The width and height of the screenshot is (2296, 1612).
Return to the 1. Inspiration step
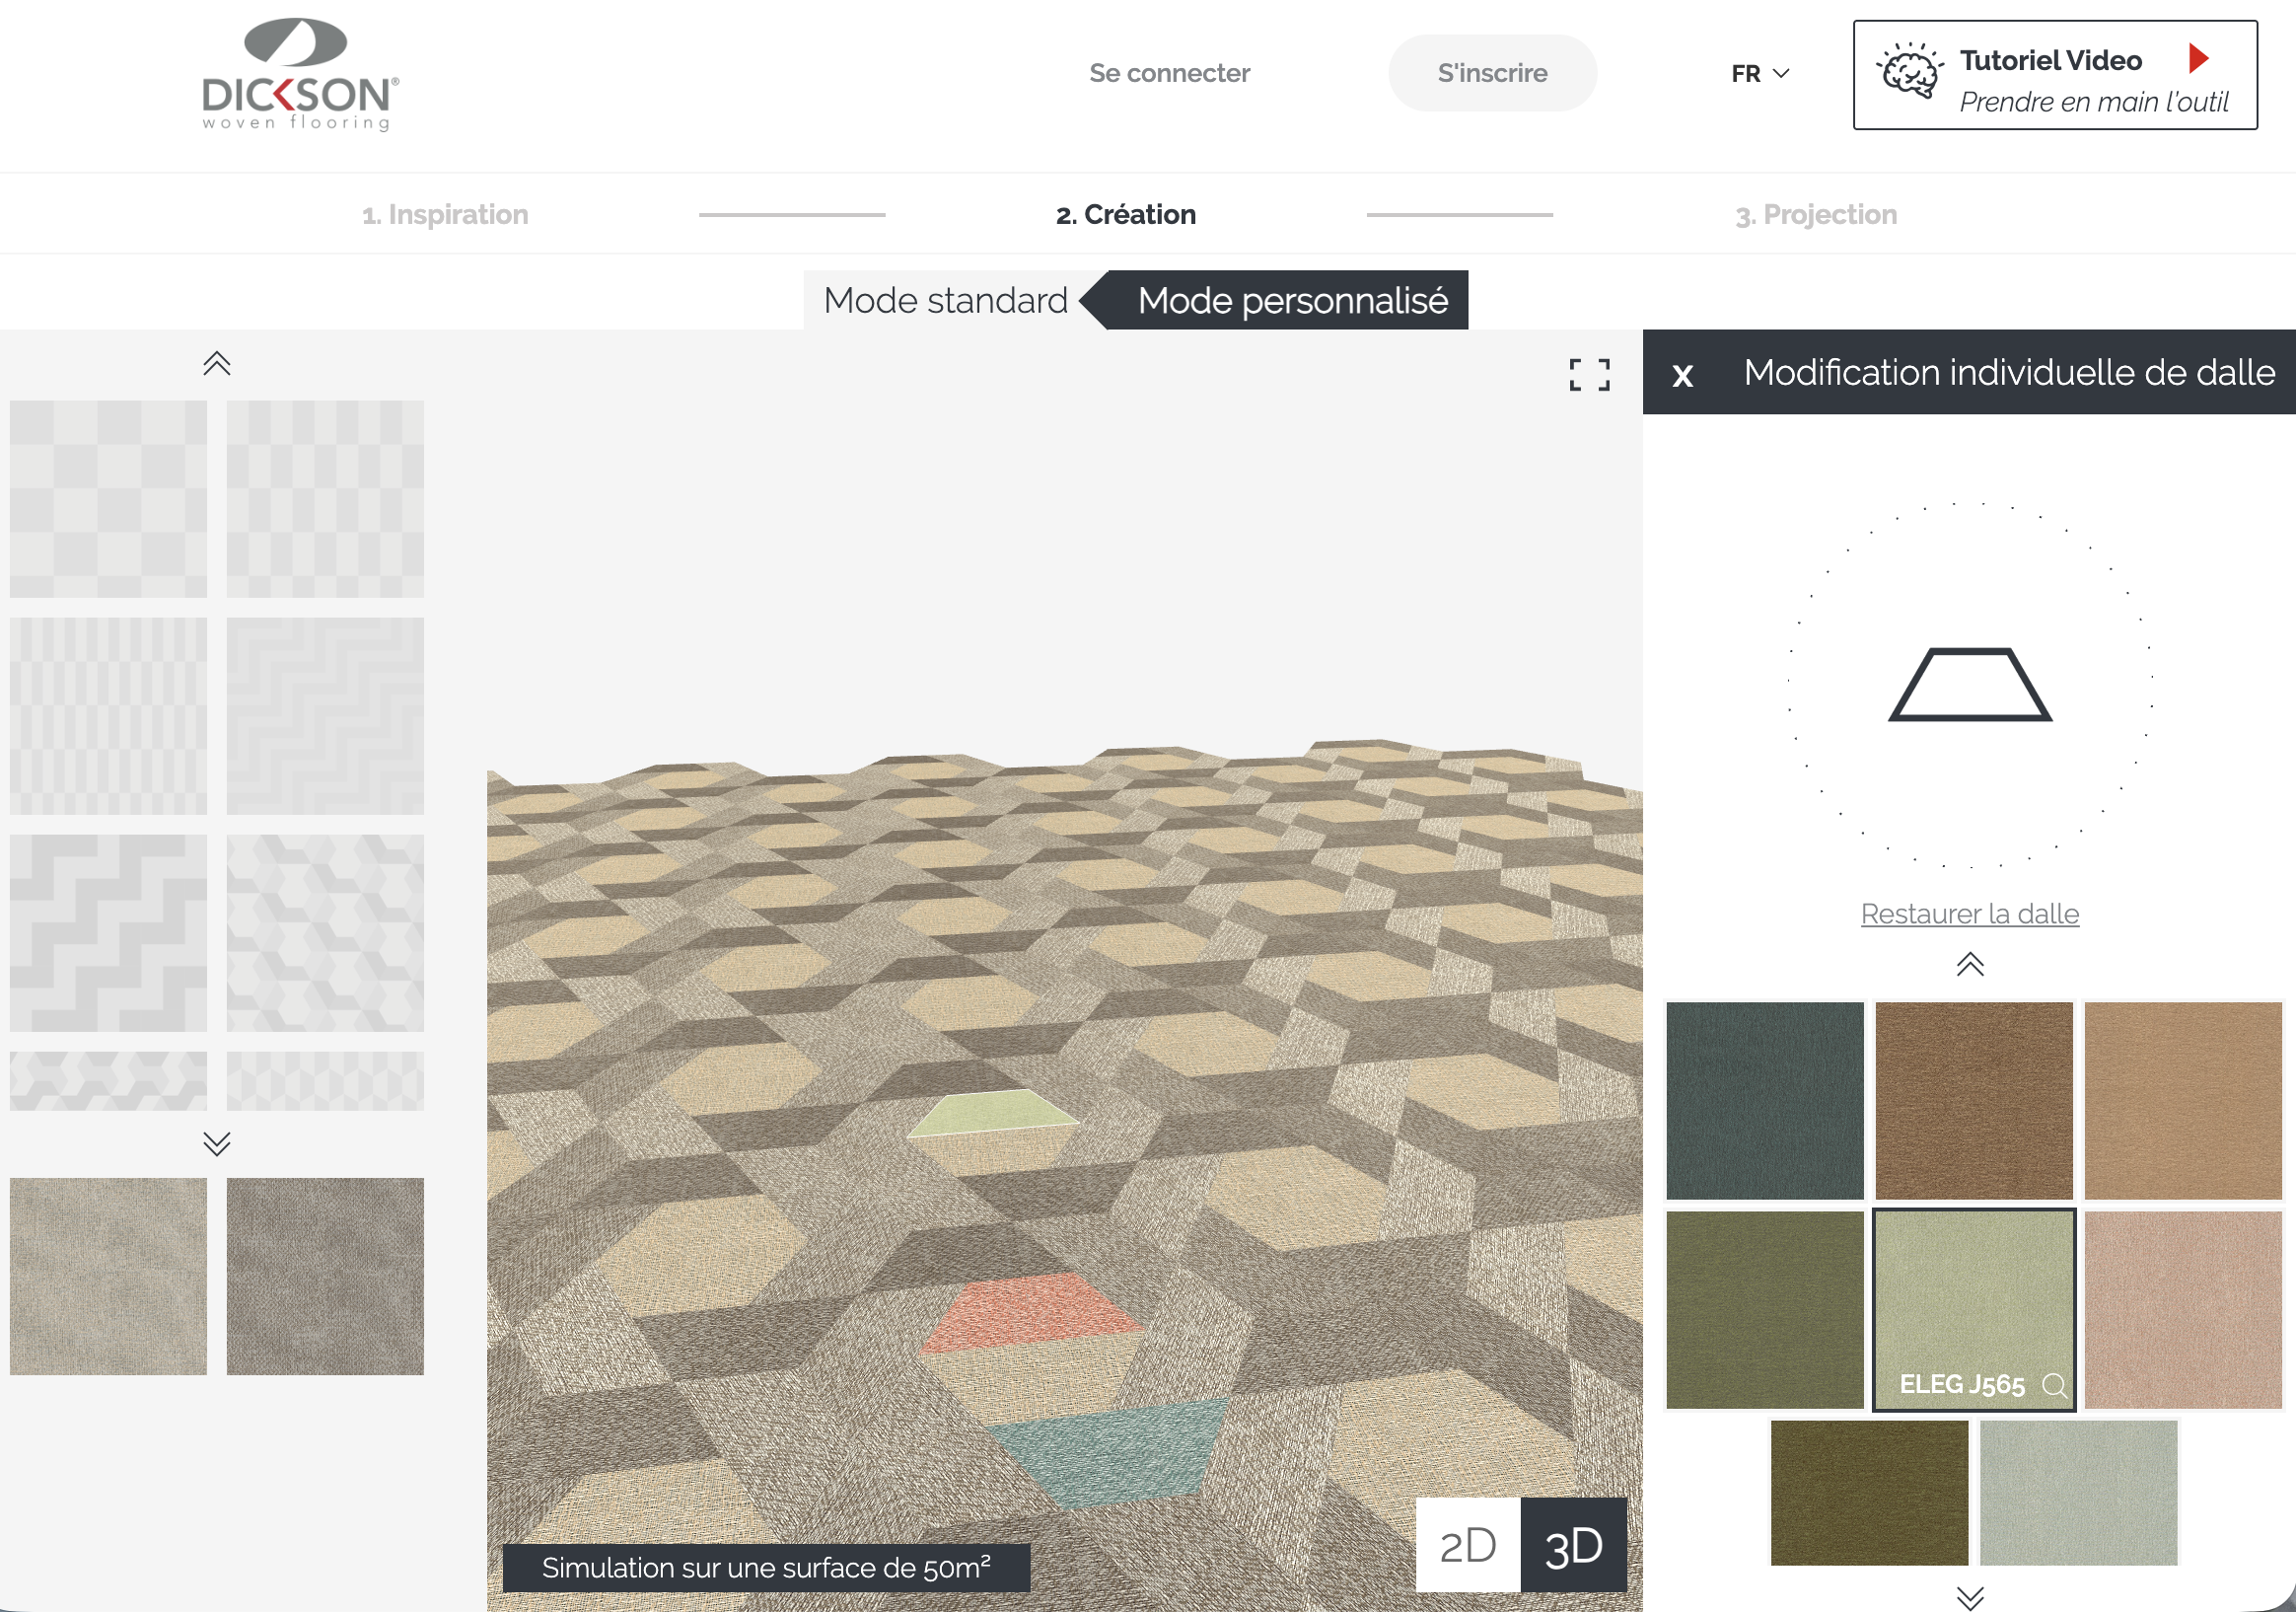point(446,213)
